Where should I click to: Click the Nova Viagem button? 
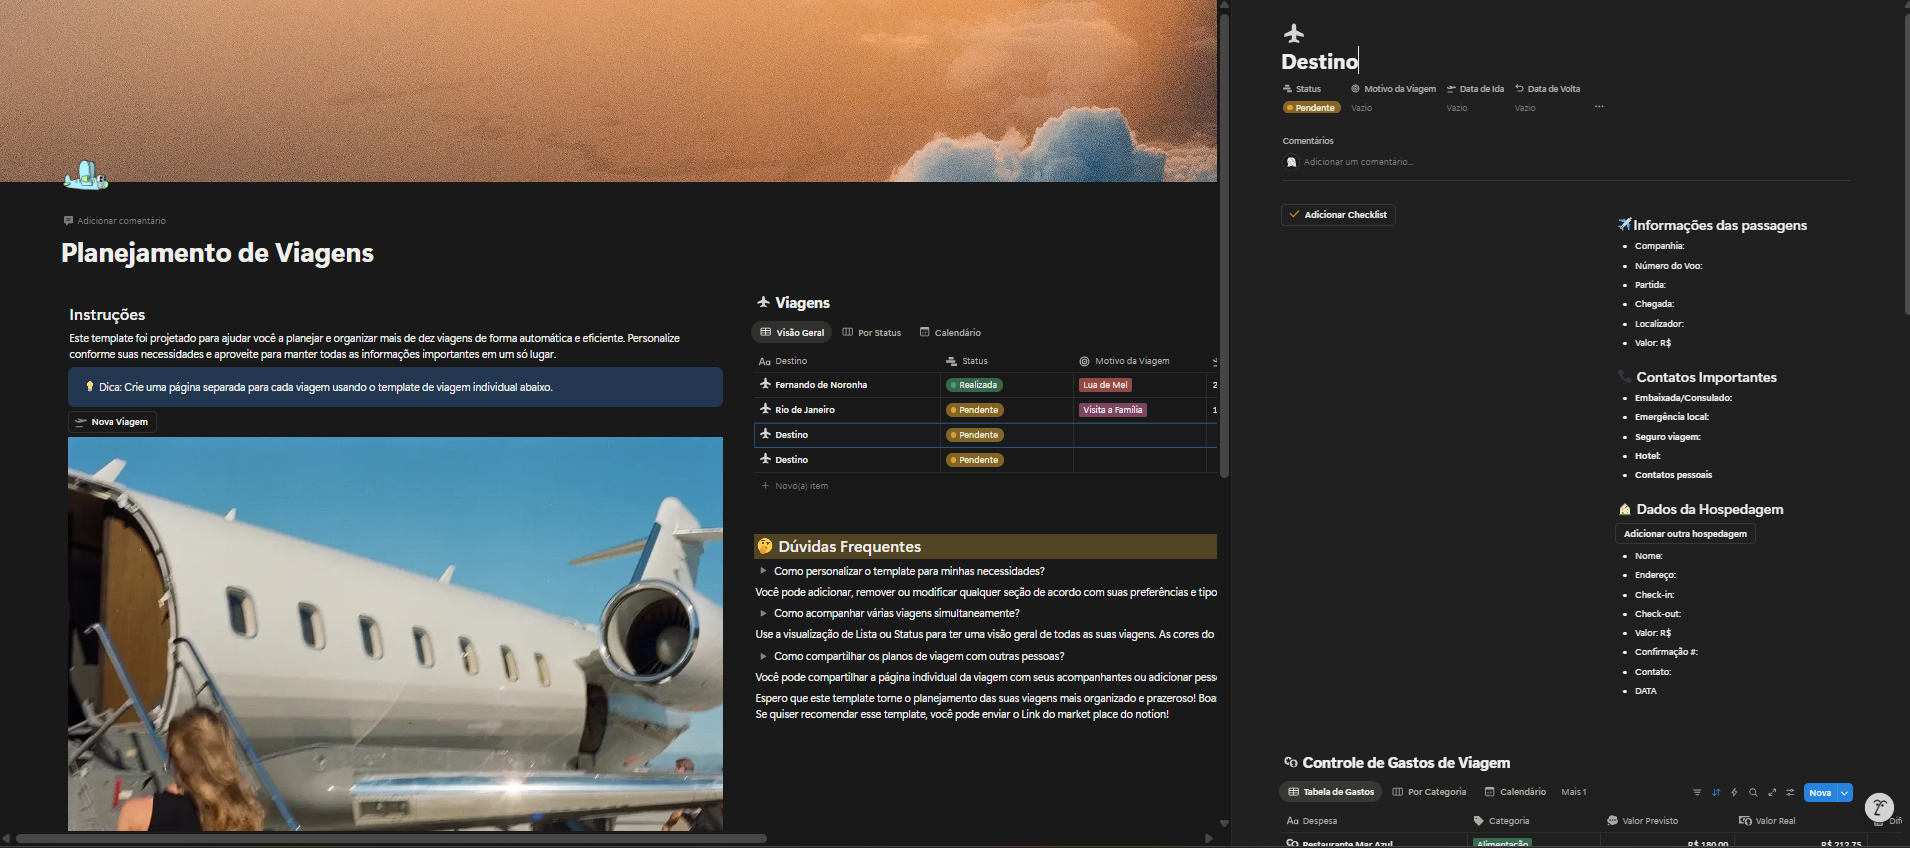point(112,422)
